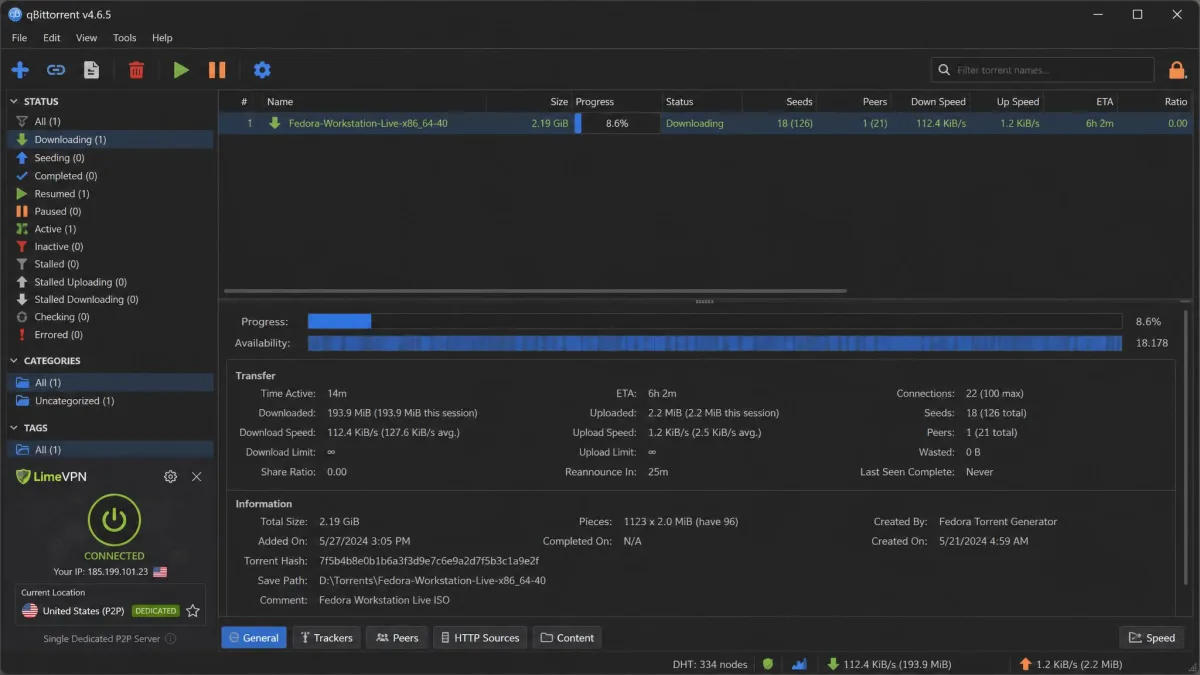
Task: Pause torrents with the orange pause icon
Action: coord(217,70)
